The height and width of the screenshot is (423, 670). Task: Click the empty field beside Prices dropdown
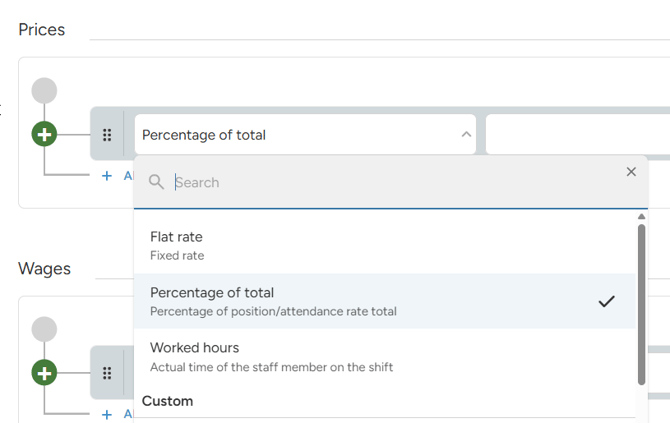point(578,134)
